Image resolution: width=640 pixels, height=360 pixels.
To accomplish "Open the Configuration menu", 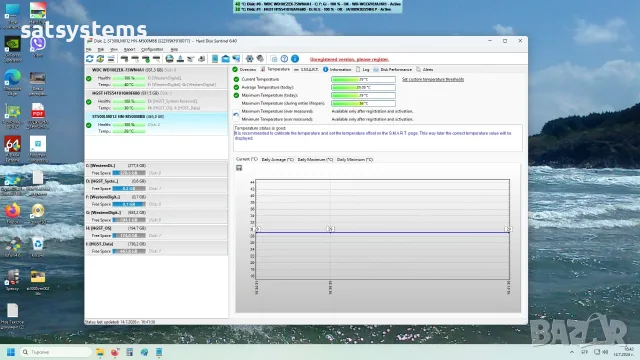I will coord(152,49).
